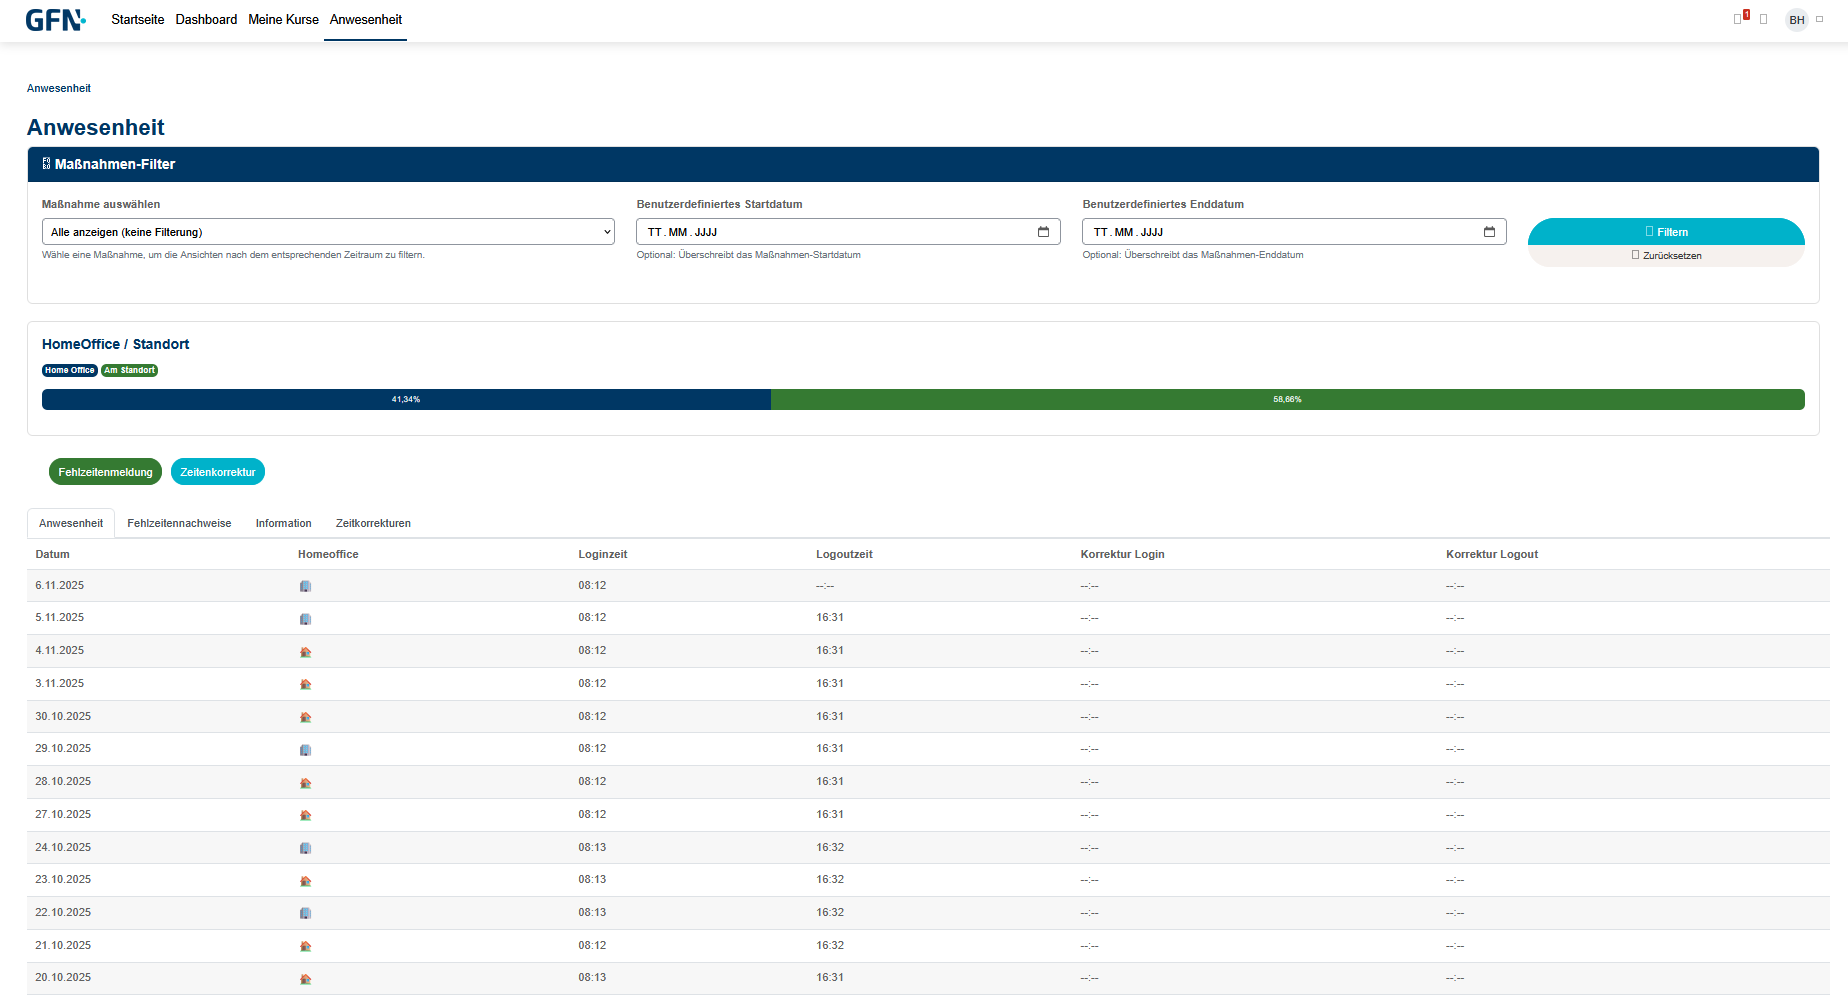Click the GFN logo in header
Viewport: 1848px width, 1000px height.
(x=55, y=20)
